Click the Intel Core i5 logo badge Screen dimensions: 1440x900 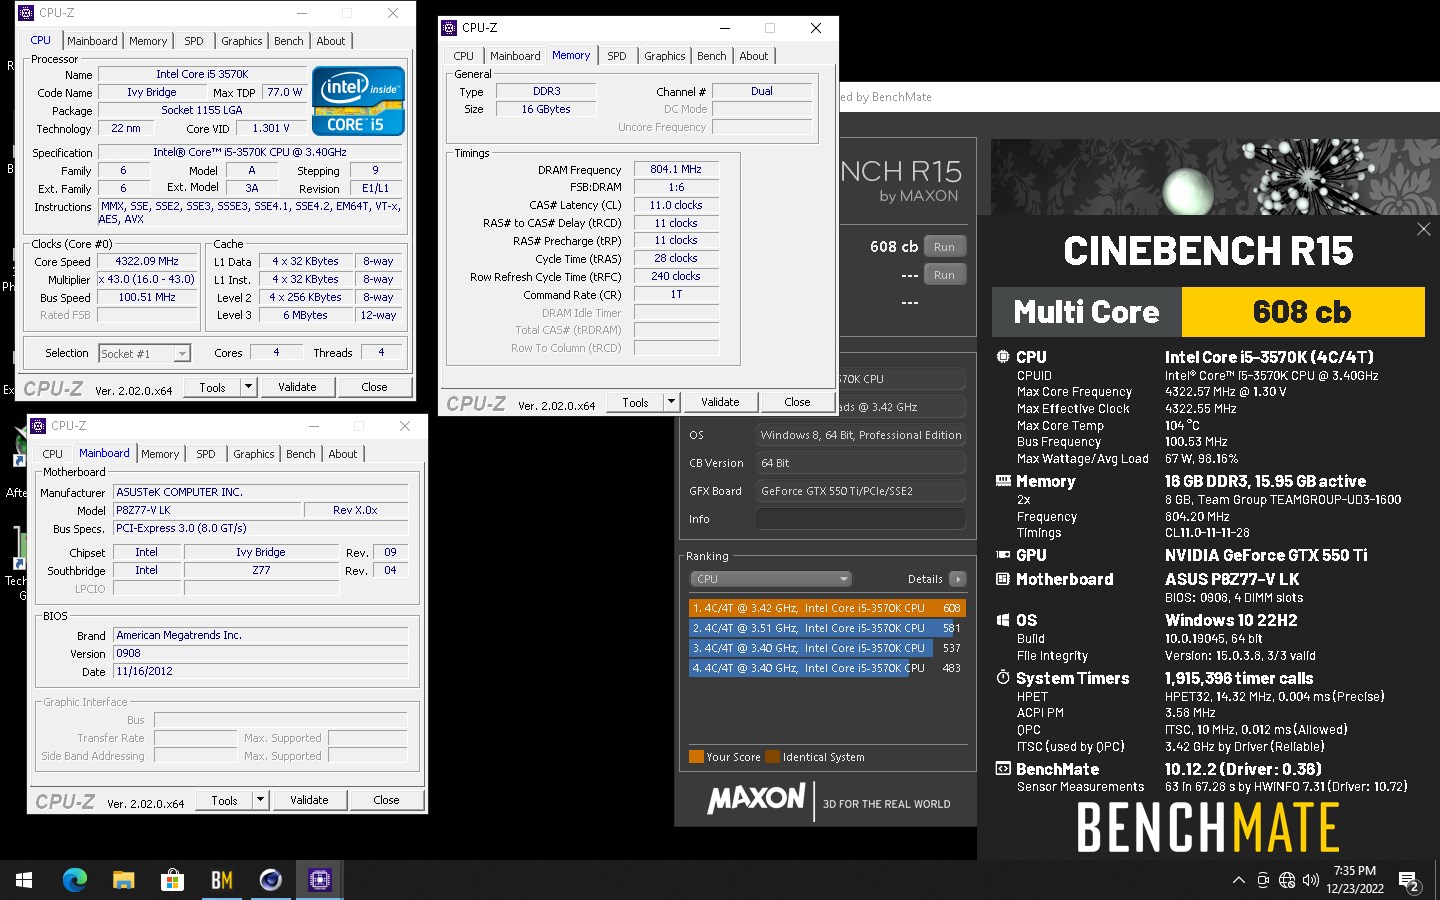(x=358, y=100)
